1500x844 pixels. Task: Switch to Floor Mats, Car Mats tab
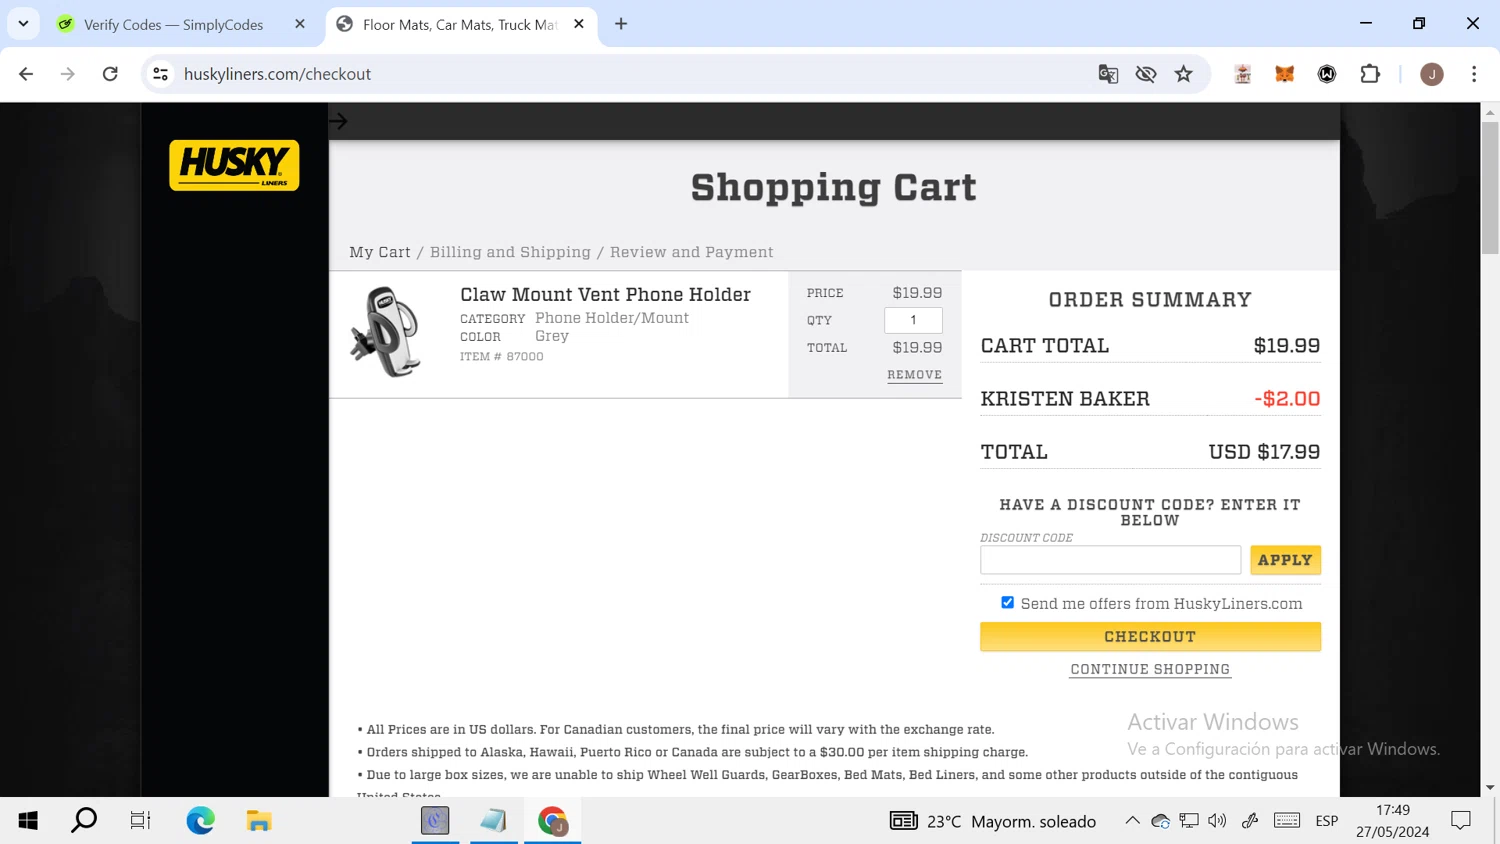[x=460, y=24]
